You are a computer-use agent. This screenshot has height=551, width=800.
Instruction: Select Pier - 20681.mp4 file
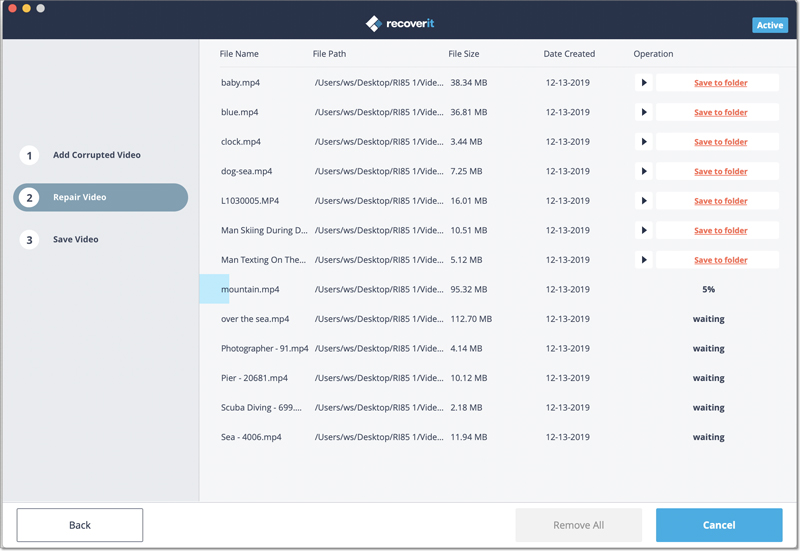254,378
